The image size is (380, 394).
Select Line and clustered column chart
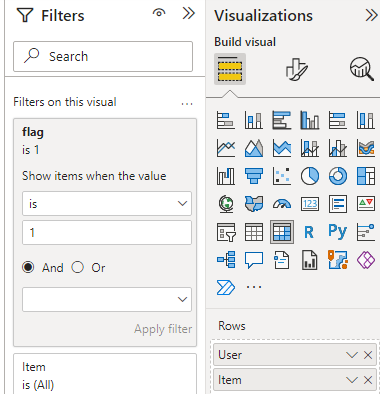(338, 148)
